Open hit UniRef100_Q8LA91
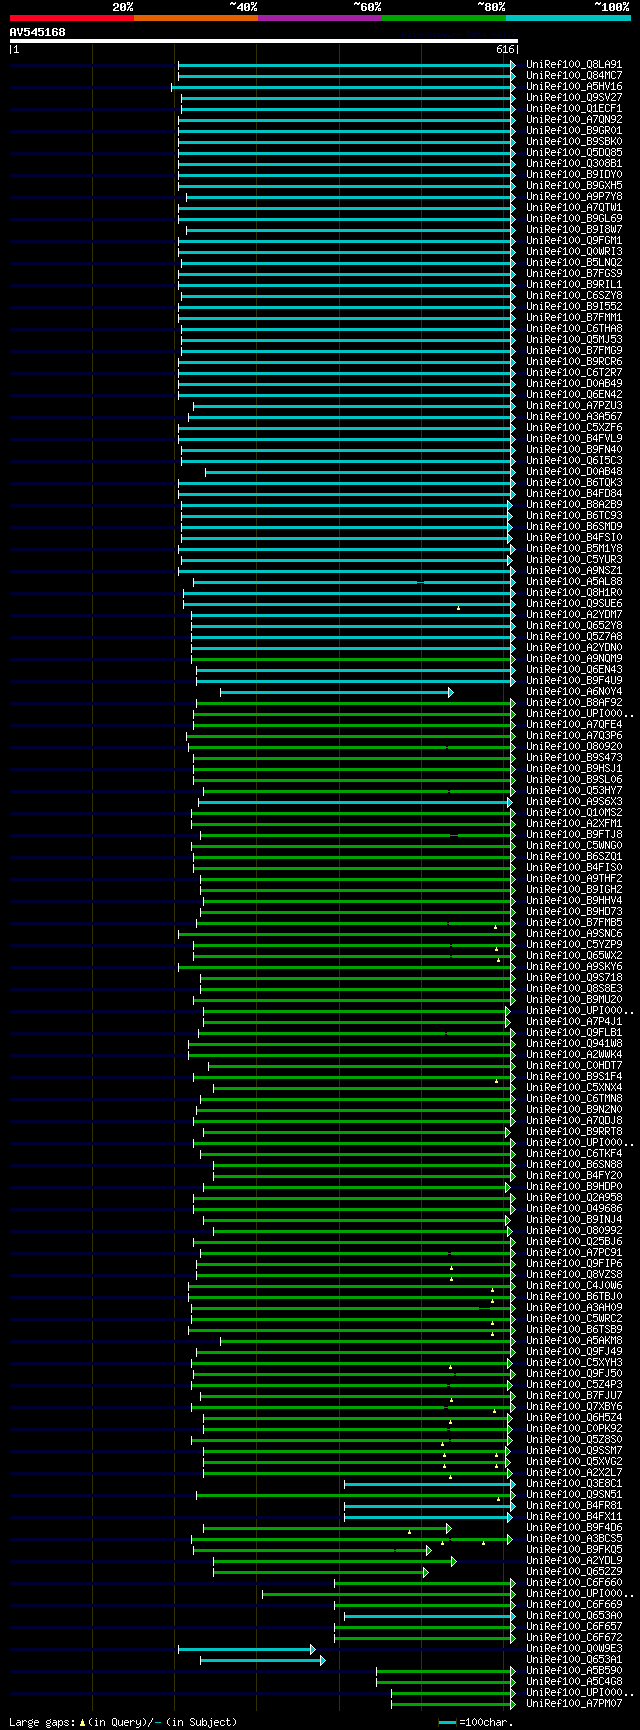 574,64
